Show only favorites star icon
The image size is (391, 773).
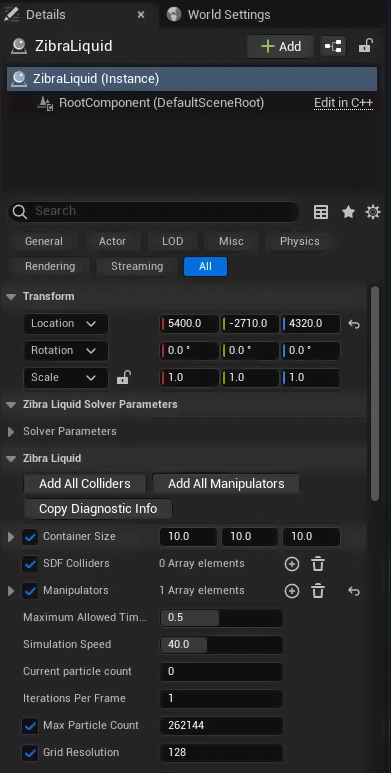(349, 212)
